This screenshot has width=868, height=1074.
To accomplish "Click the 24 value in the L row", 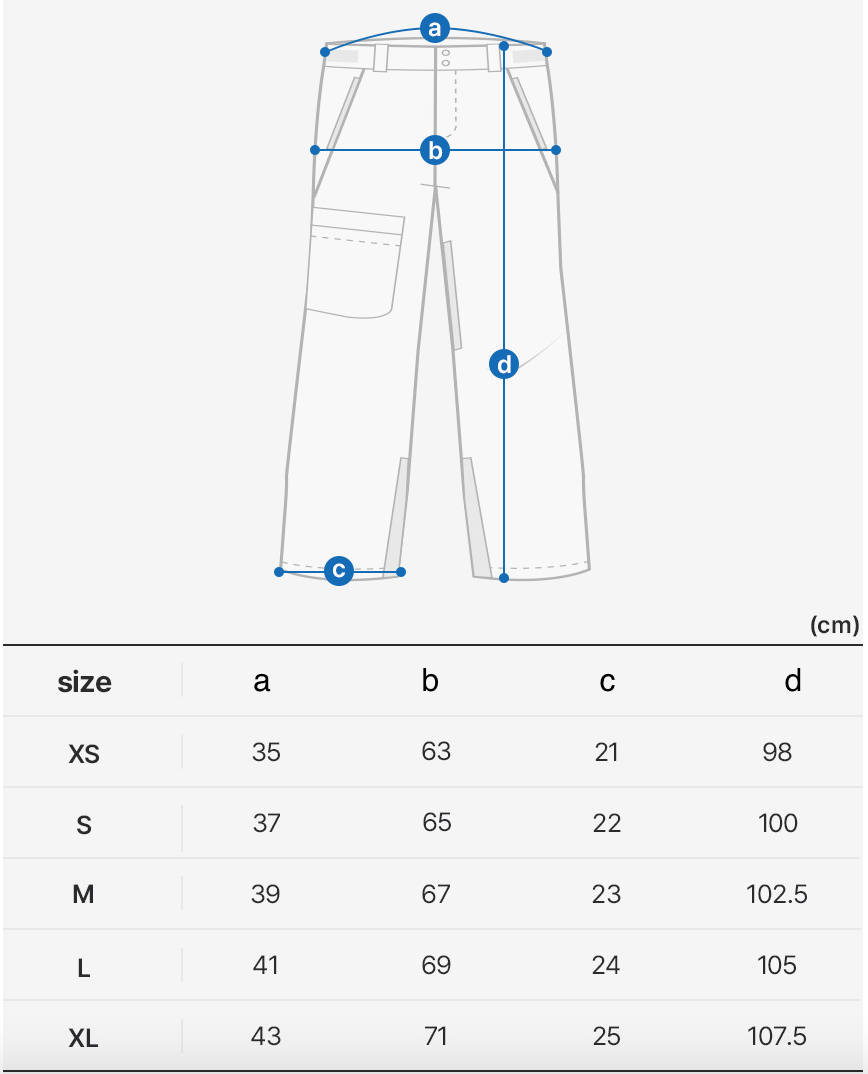I will click(606, 965).
